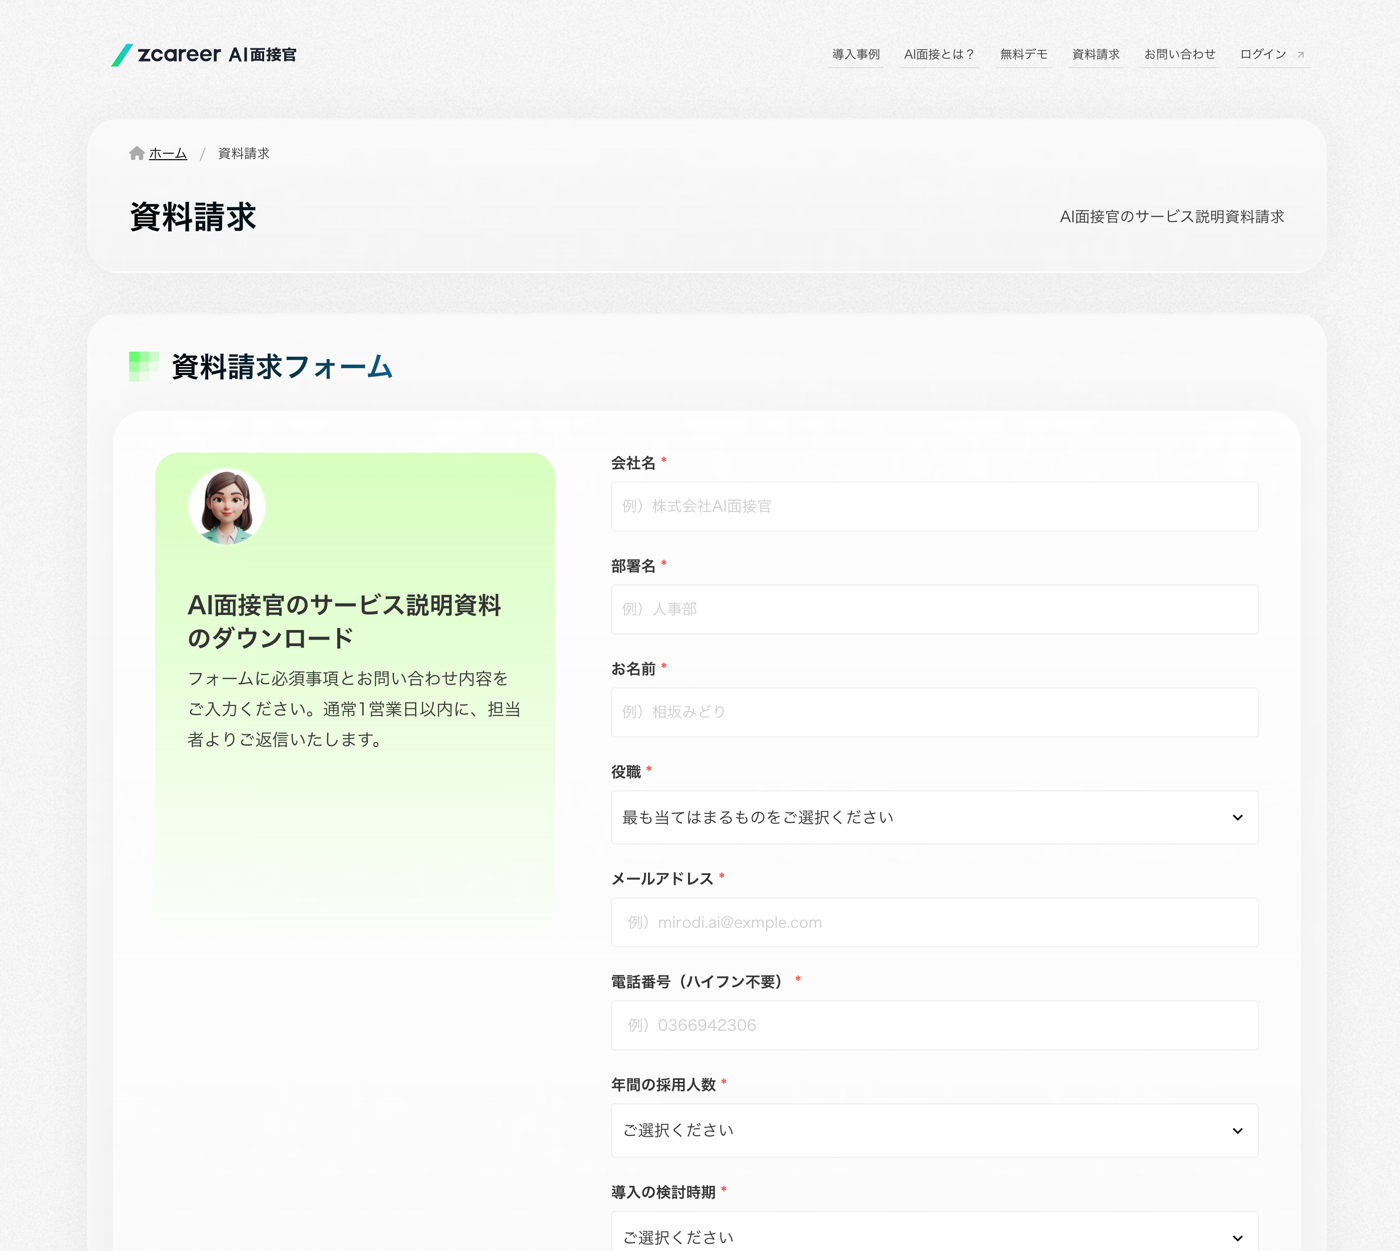Click the green pixel icon beside 資料請求フォーム
Image resolution: width=1400 pixels, height=1251 pixels.
(x=144, y=366)
